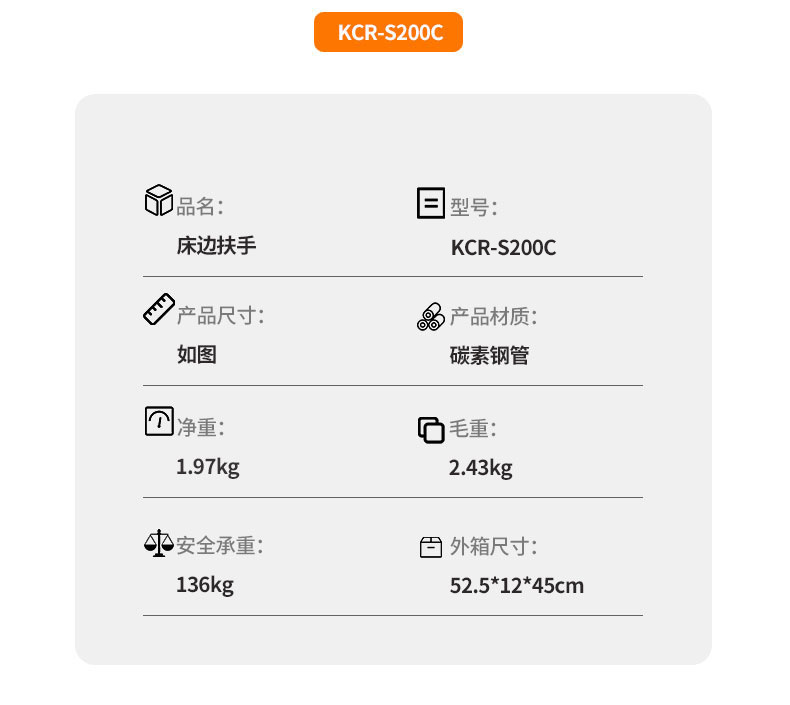The image size is (790, 705).
Task: Click the 2.43kg gross weight value
Action: [x=480, y=467]
